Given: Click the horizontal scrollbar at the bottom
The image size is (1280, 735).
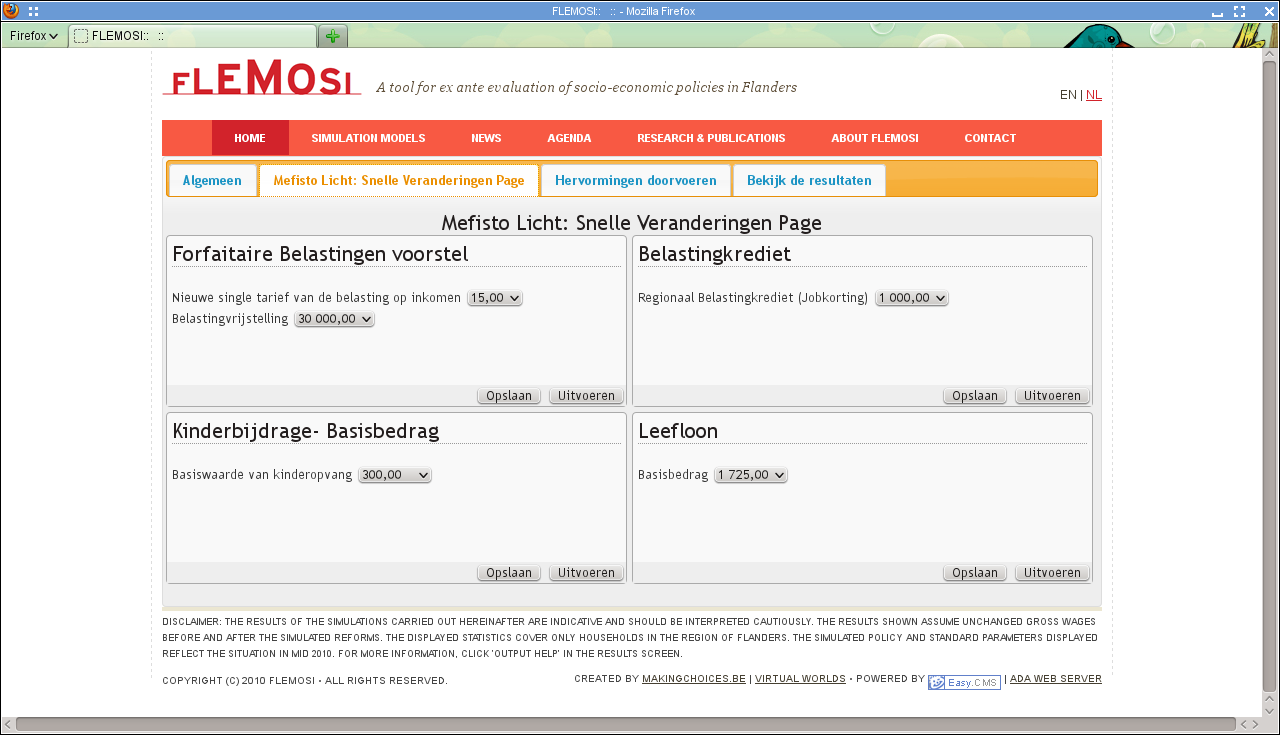Looking at the screenshot, I should point(625,724).
